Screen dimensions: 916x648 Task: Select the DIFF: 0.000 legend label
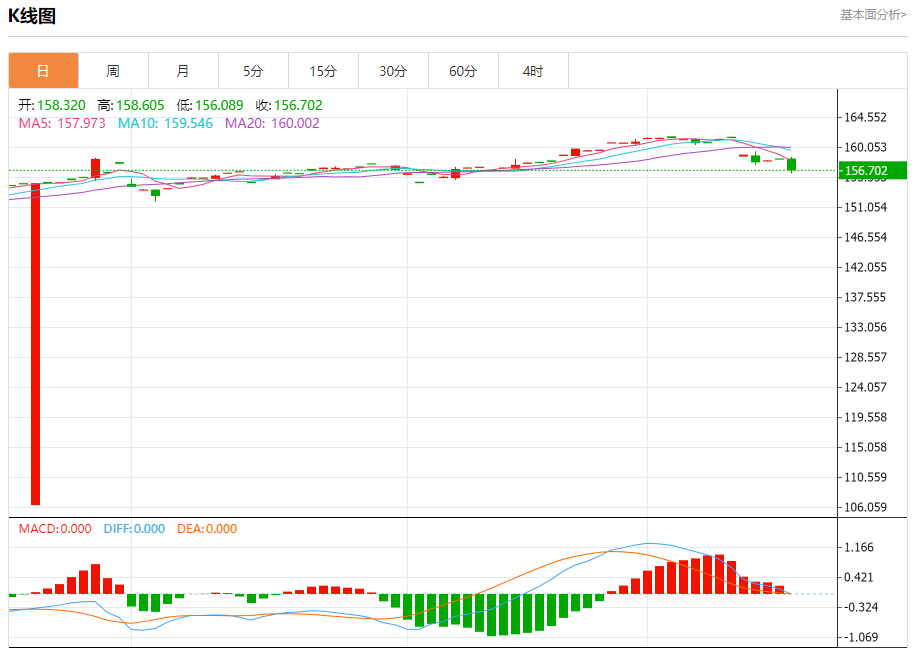[x=134, y=529]
